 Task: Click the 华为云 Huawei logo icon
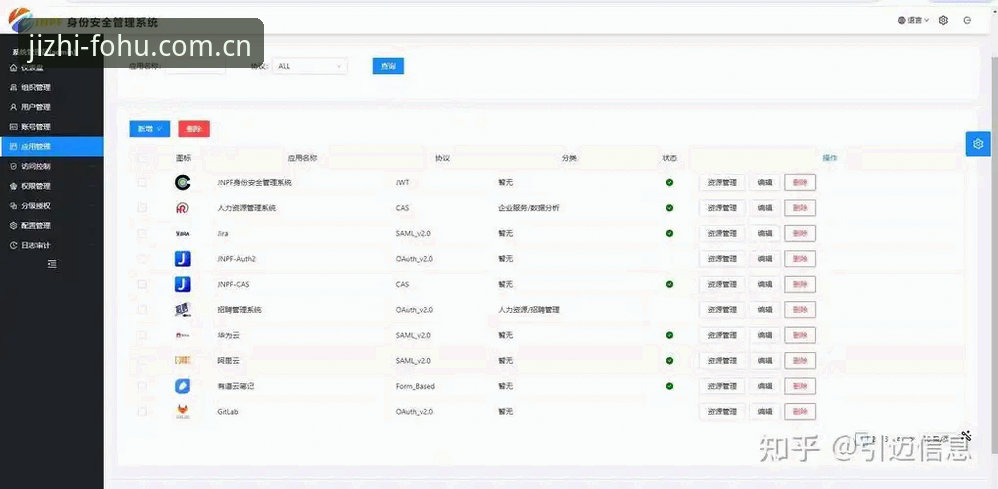[183, 336]
